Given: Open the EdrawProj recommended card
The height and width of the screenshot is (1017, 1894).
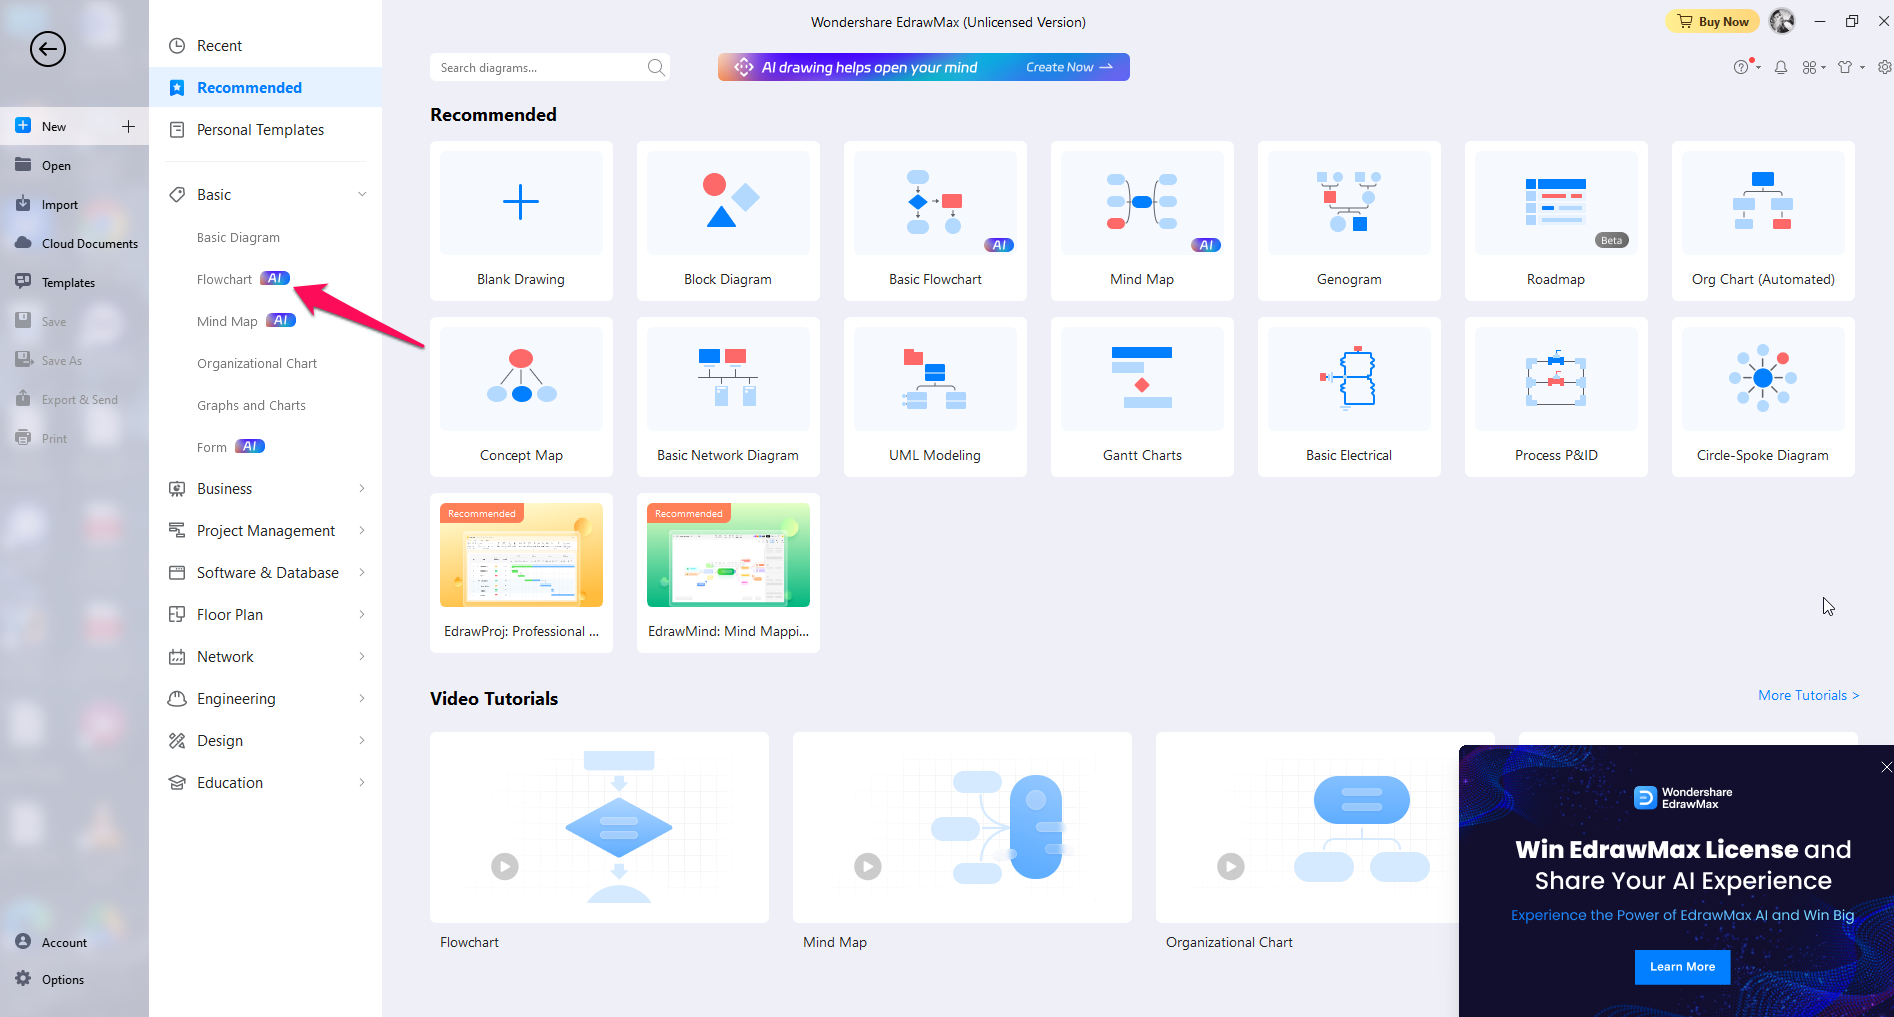Looking at the screenshot, I should [x=521, y=573].
